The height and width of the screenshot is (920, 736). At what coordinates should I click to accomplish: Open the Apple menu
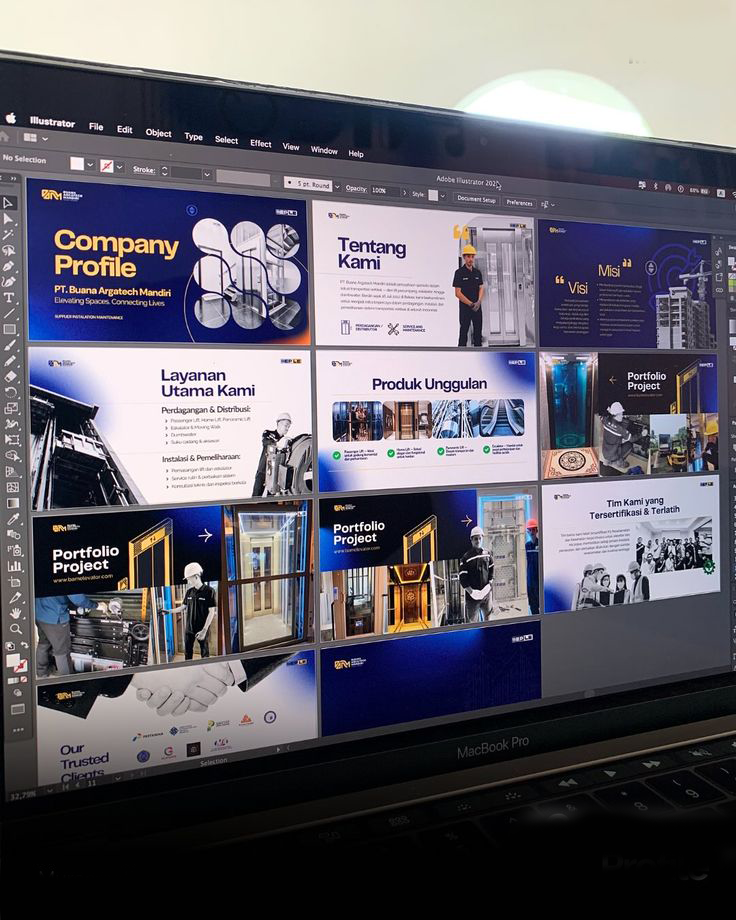click(11, 118)
